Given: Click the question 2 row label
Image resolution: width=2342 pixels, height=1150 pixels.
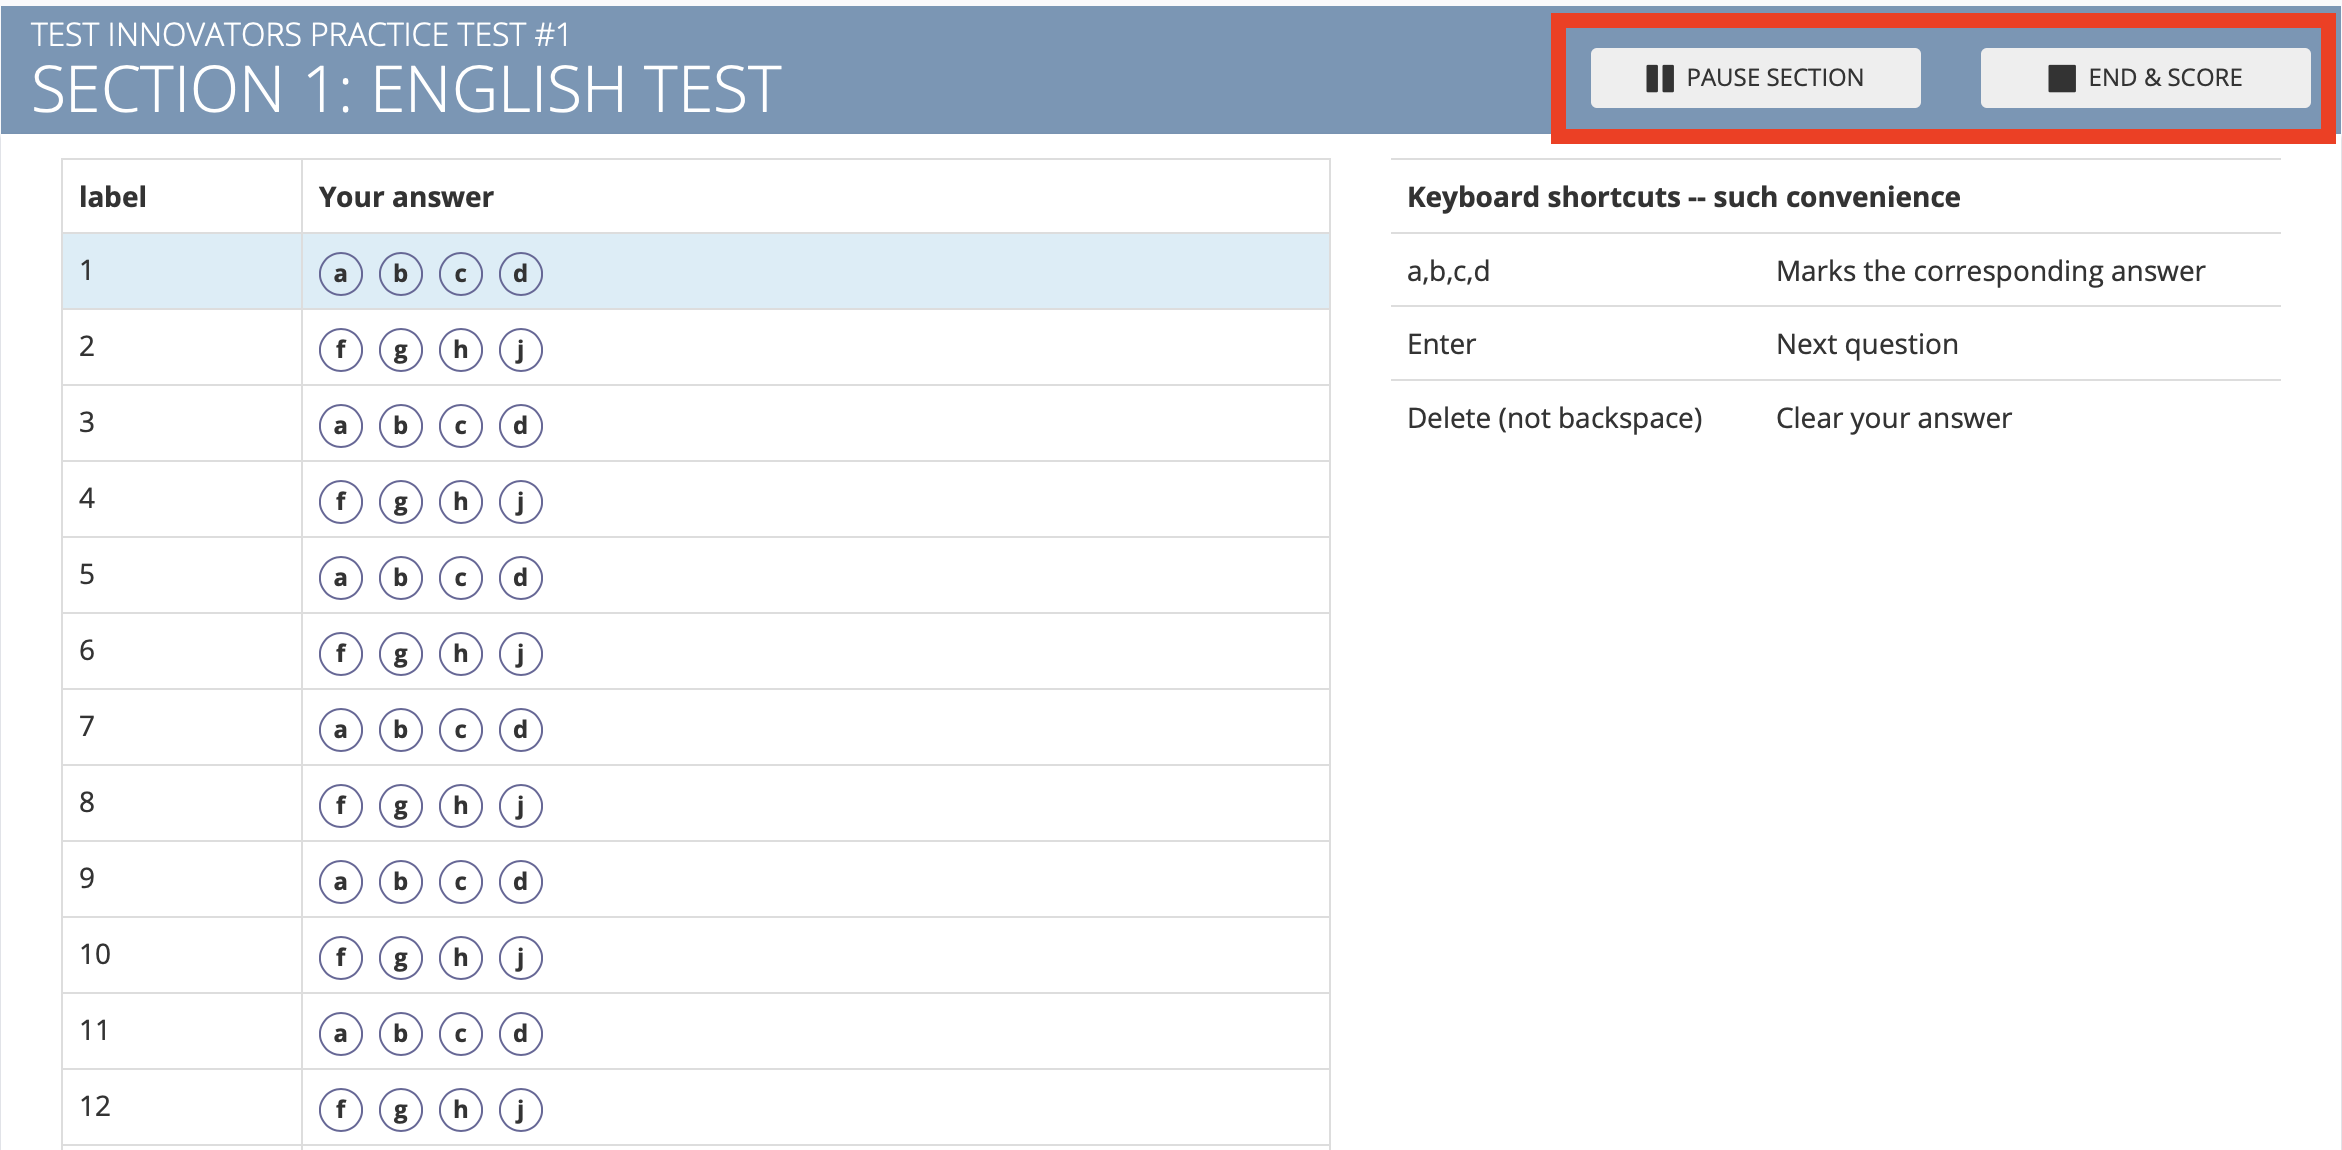Looking at the screenshot, I should 87,347.
